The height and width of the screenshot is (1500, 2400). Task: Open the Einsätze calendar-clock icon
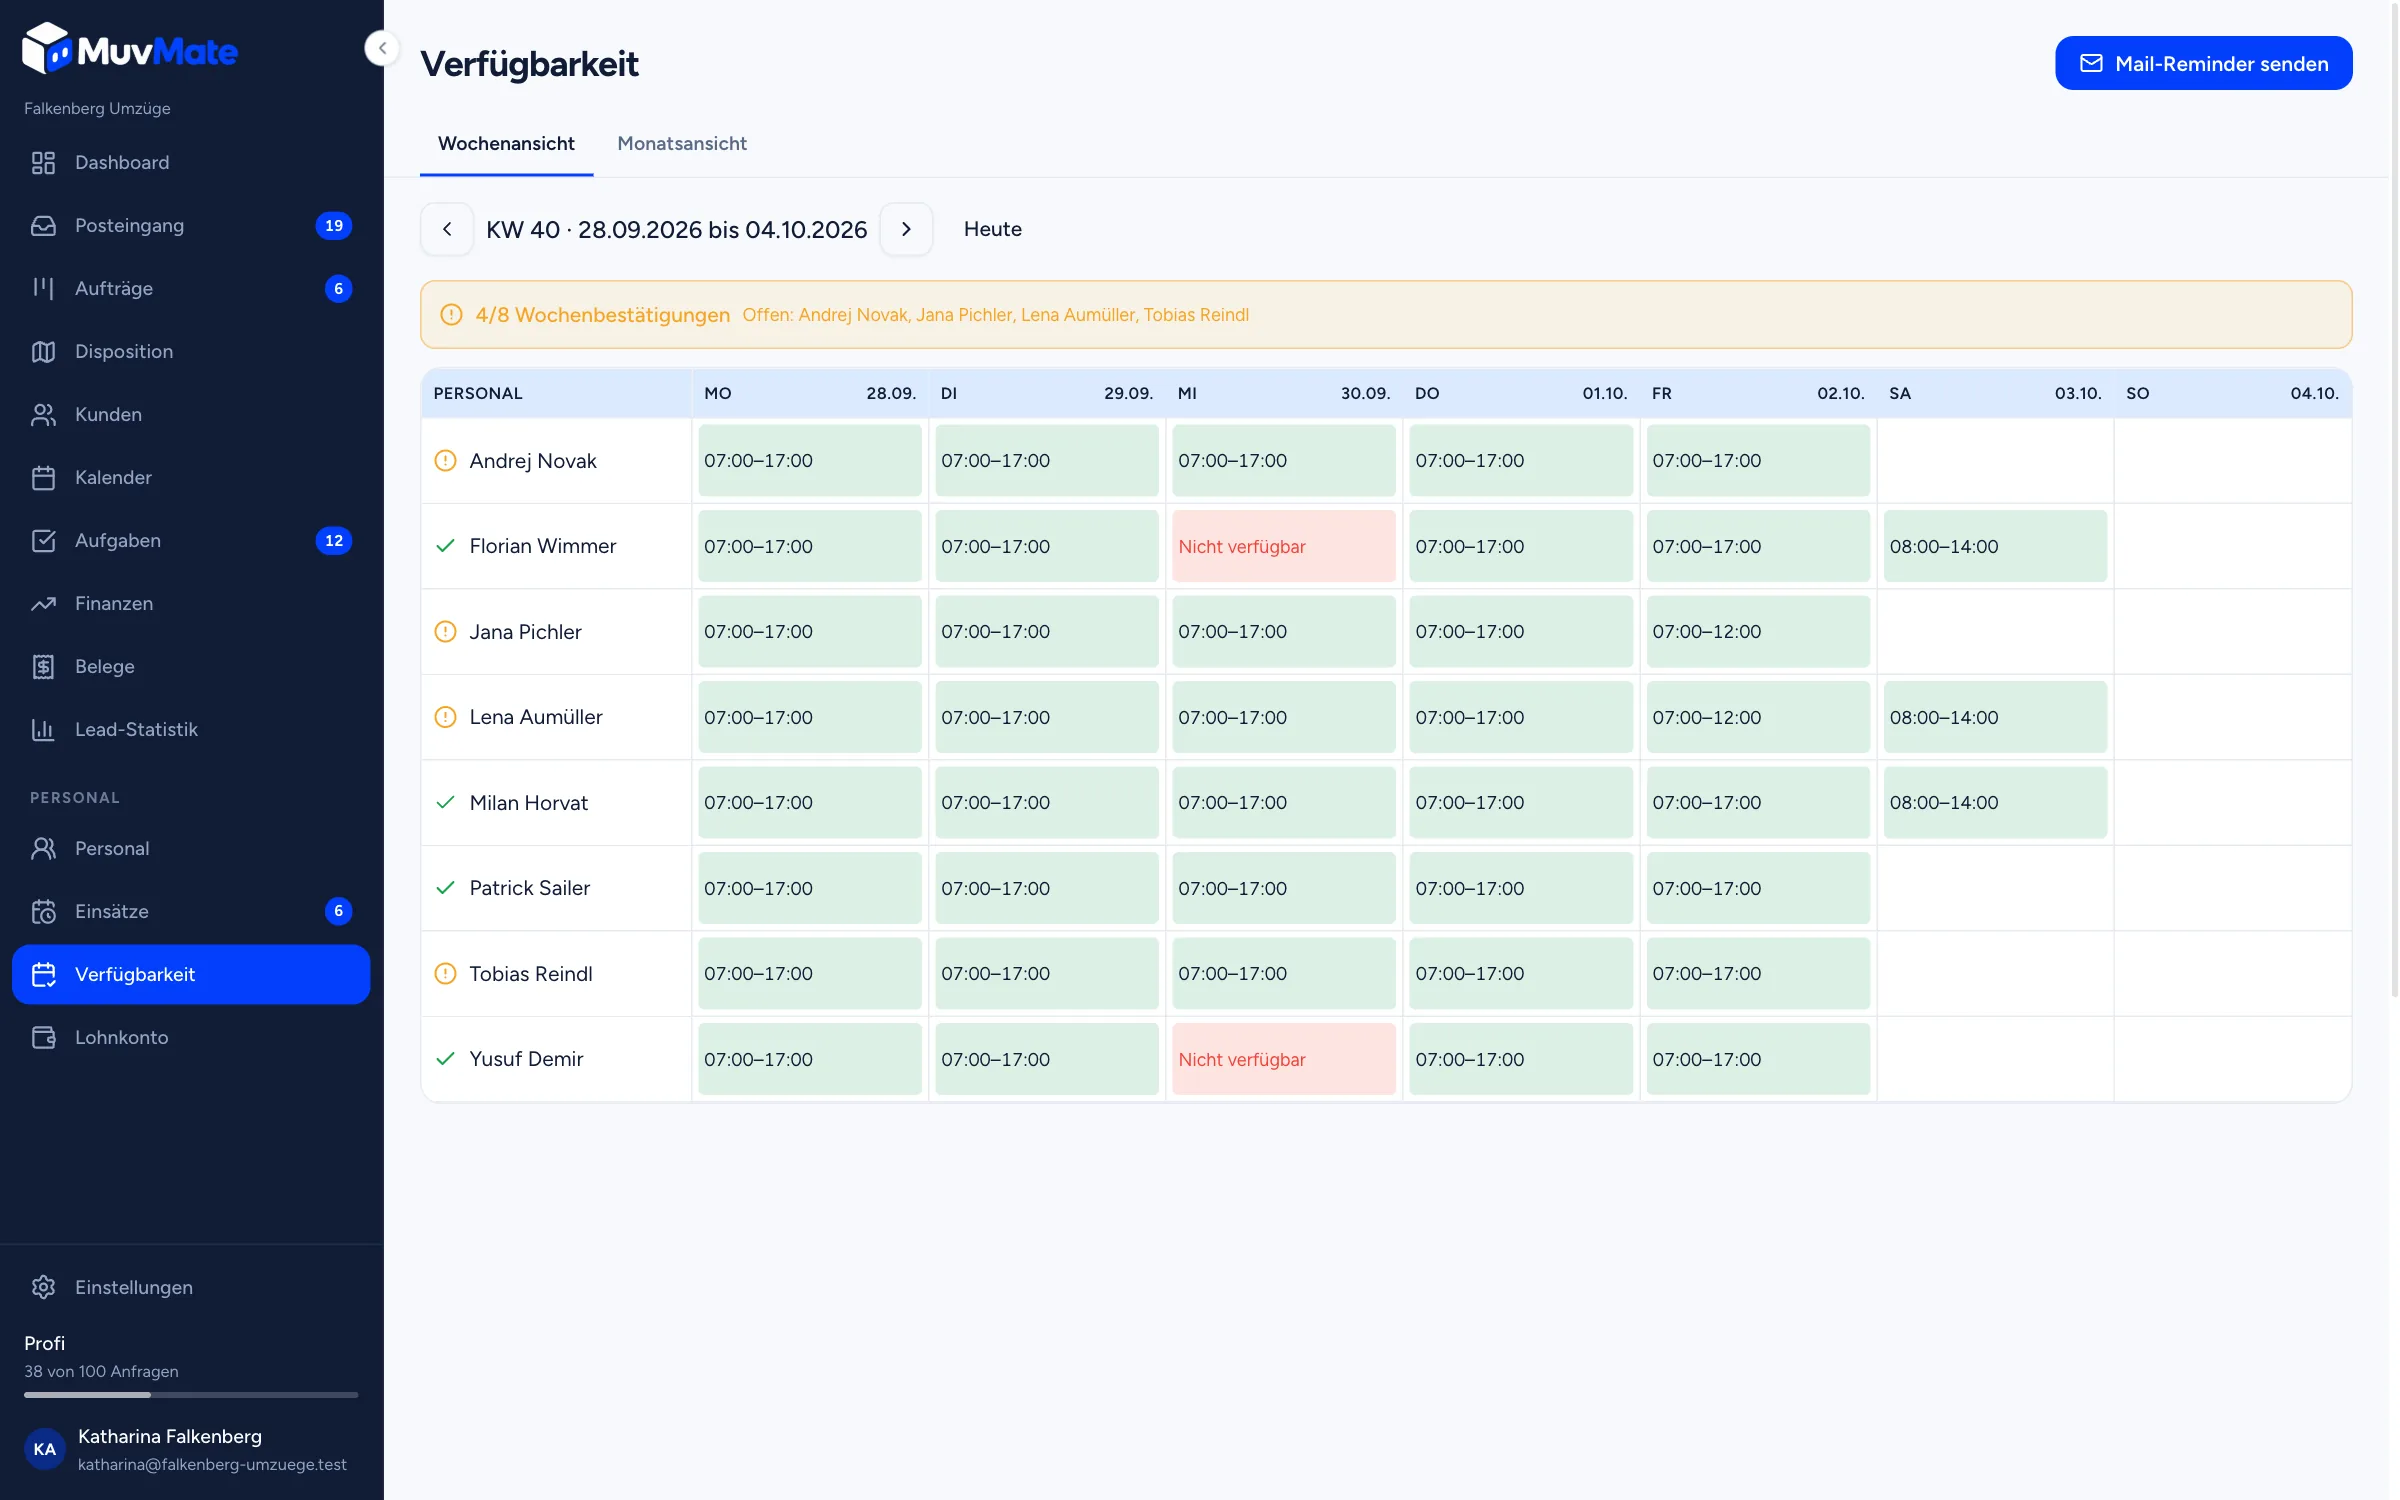[43, 911]
